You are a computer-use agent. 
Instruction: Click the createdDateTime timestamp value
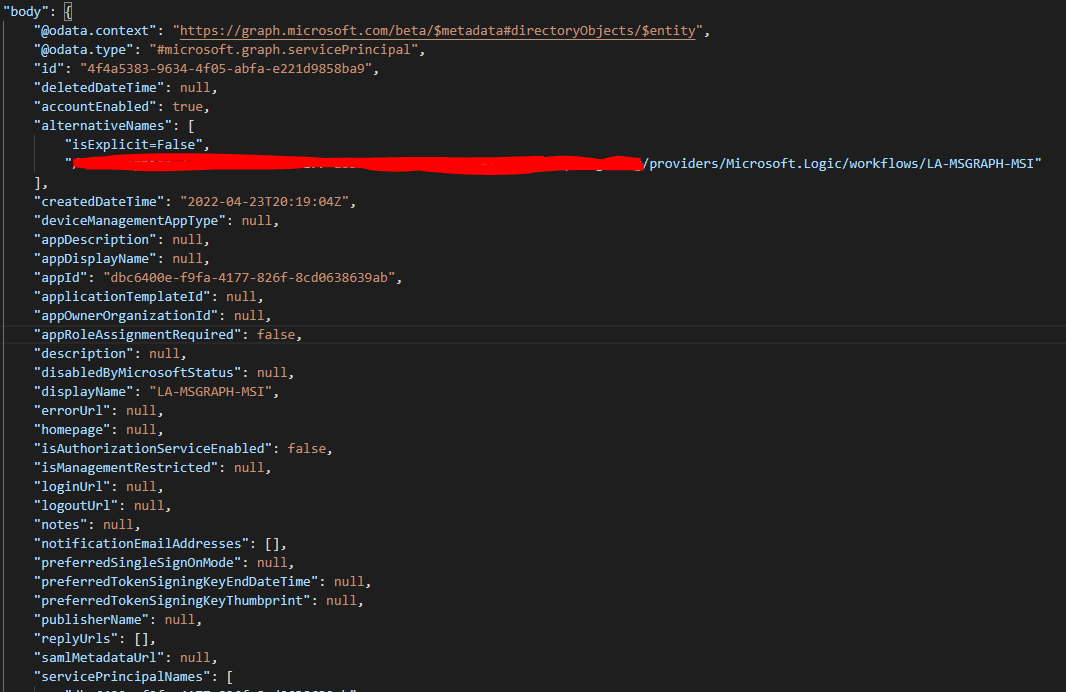[264, 202]
